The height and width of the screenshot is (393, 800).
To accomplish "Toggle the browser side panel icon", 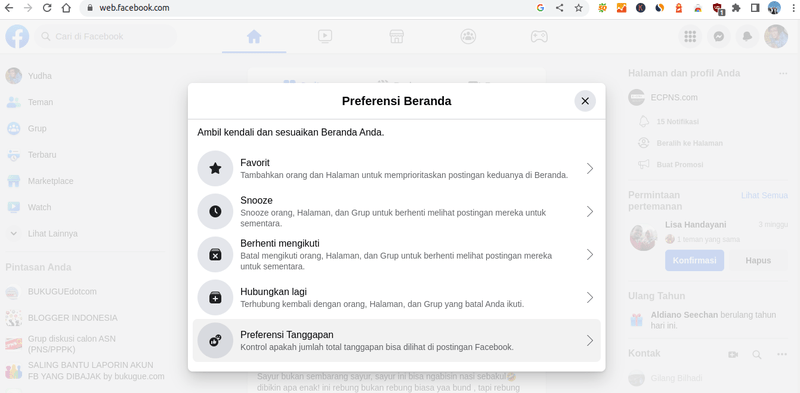I will click(x=755, y=8).
